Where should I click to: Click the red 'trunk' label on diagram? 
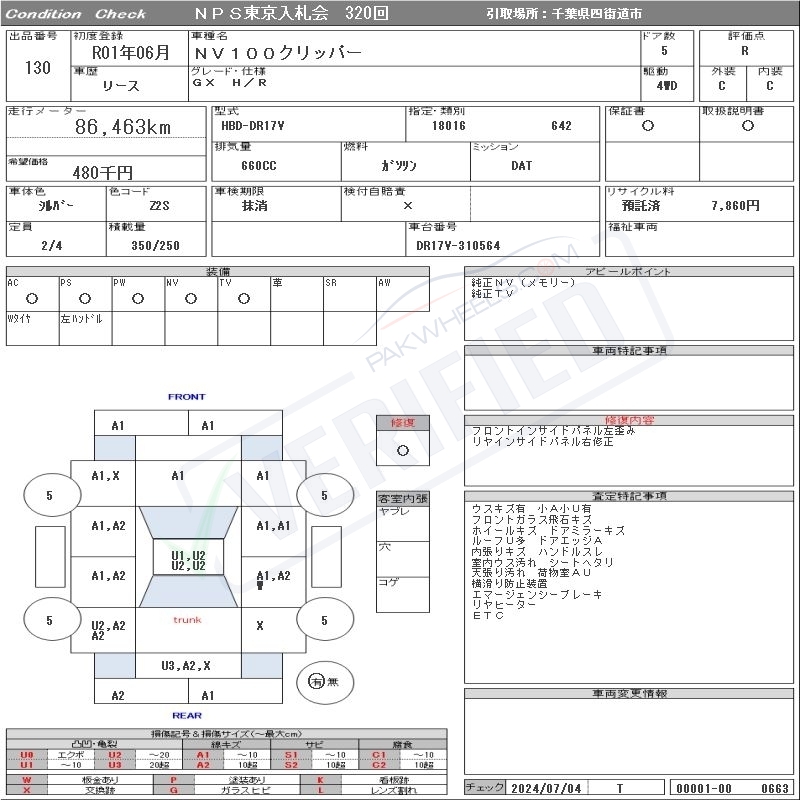click(187, 620)
